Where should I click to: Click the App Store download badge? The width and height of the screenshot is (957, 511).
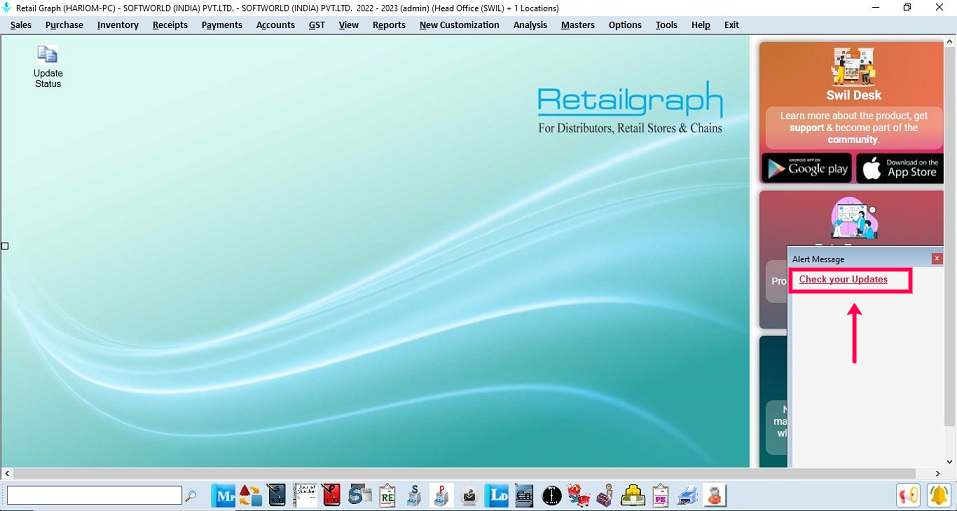tap(900, 168)
